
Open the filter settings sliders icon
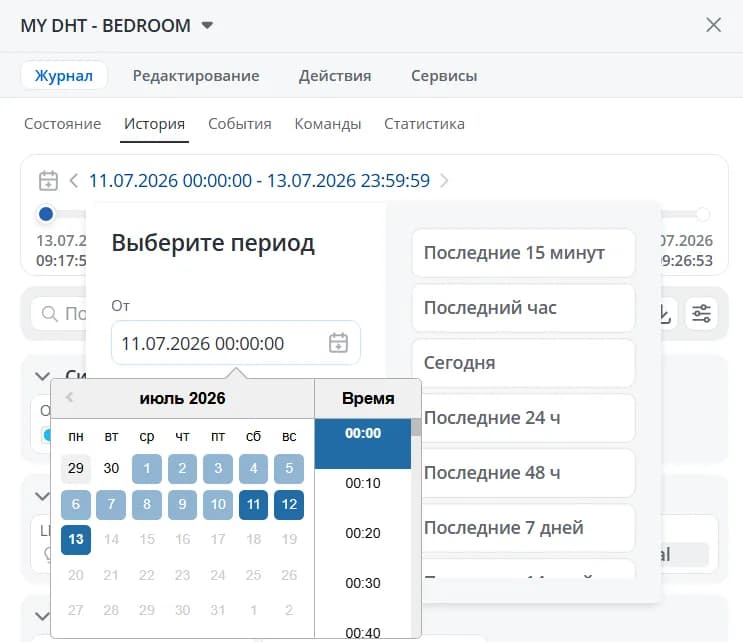coord(701,313)
